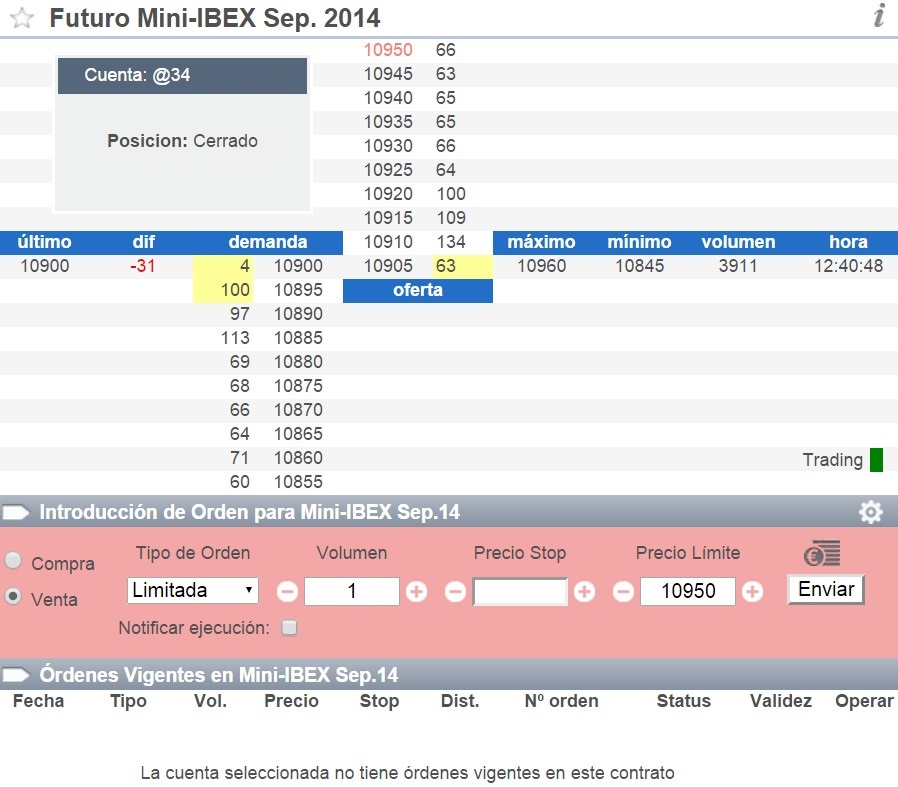This screenshot has width=898, height=787.
Task: Select the Compra radio button
Action: tap(13, 560)
